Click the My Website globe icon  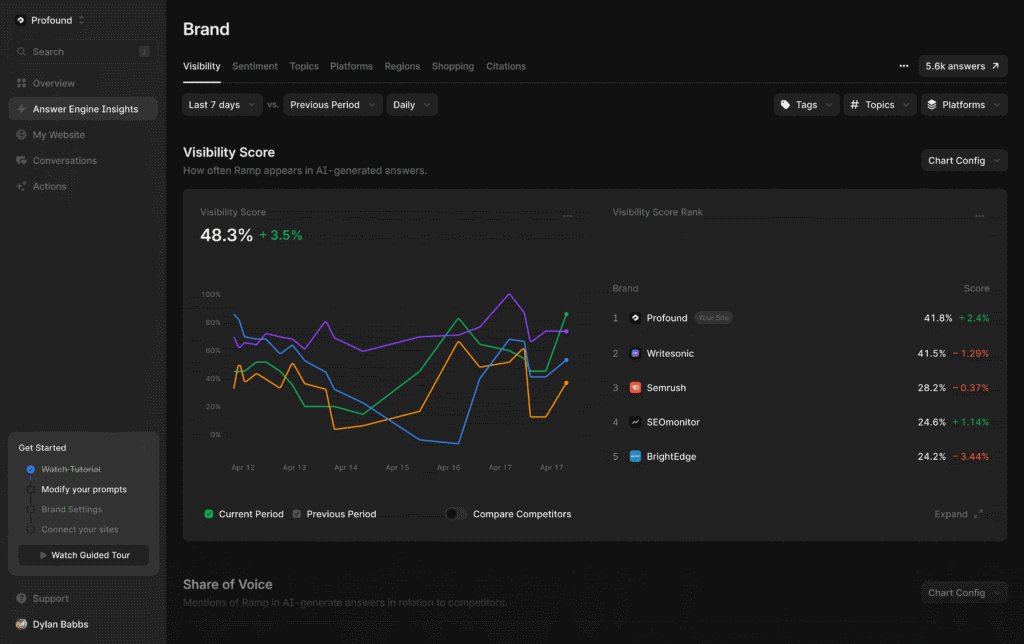point(21,135)
